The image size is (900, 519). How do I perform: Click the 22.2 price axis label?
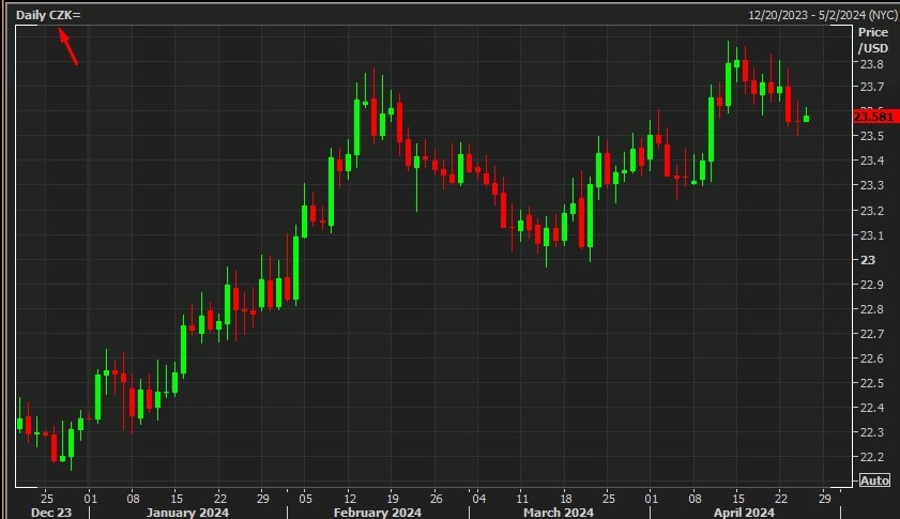[x=871, y=457]
